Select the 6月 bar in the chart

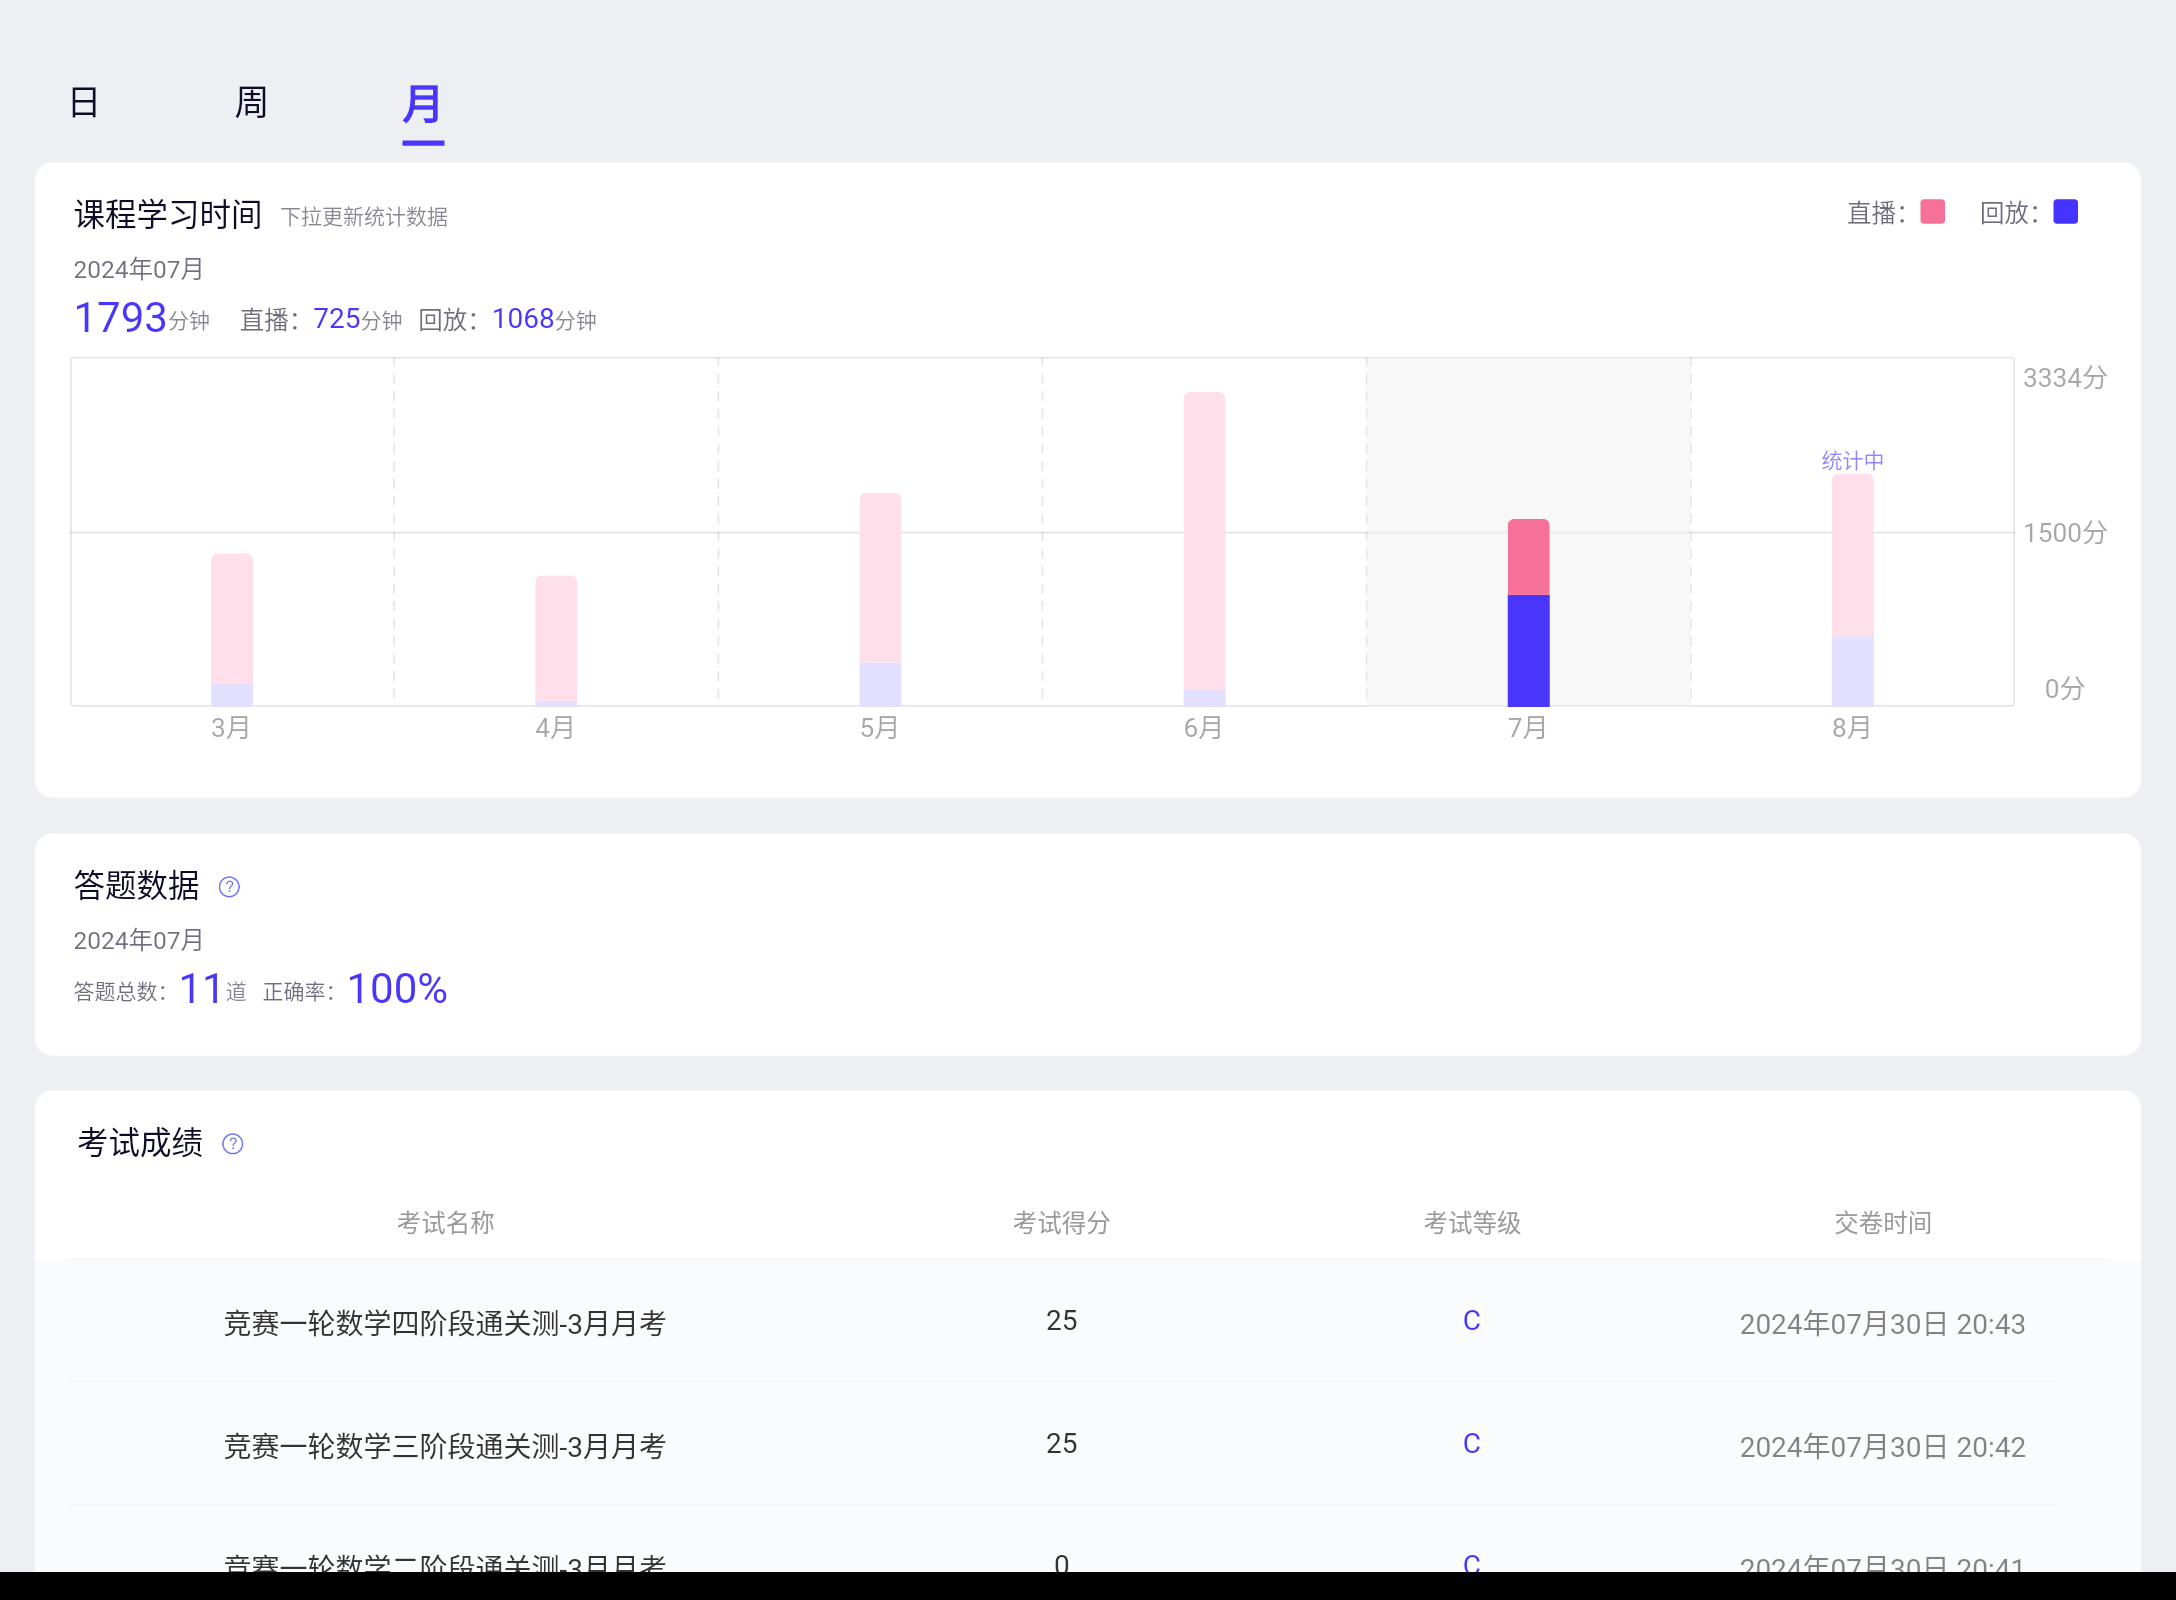1204,549
